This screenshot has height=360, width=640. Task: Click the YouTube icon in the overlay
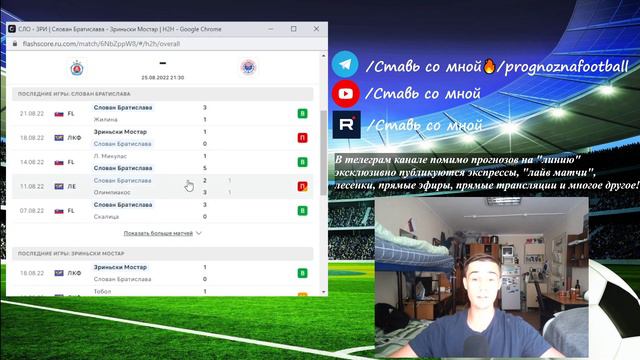pos(345,94)
